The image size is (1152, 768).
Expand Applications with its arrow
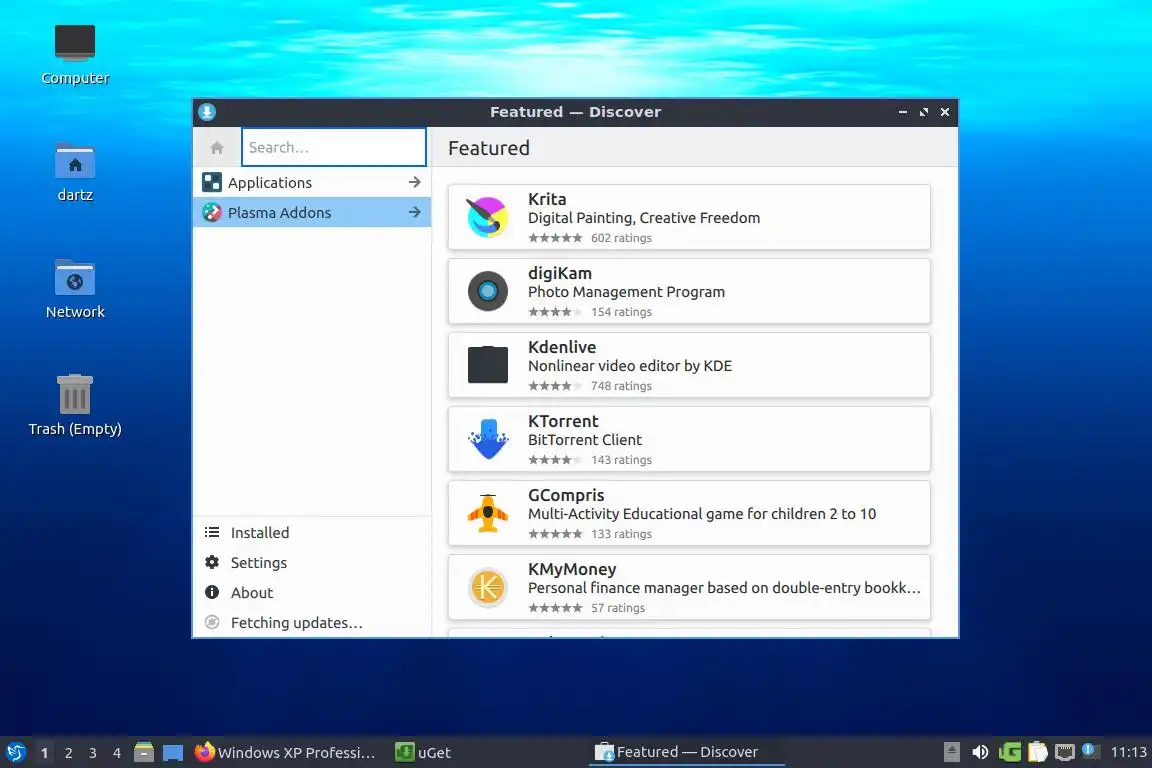pyautogui.click(x=414, y=182)
